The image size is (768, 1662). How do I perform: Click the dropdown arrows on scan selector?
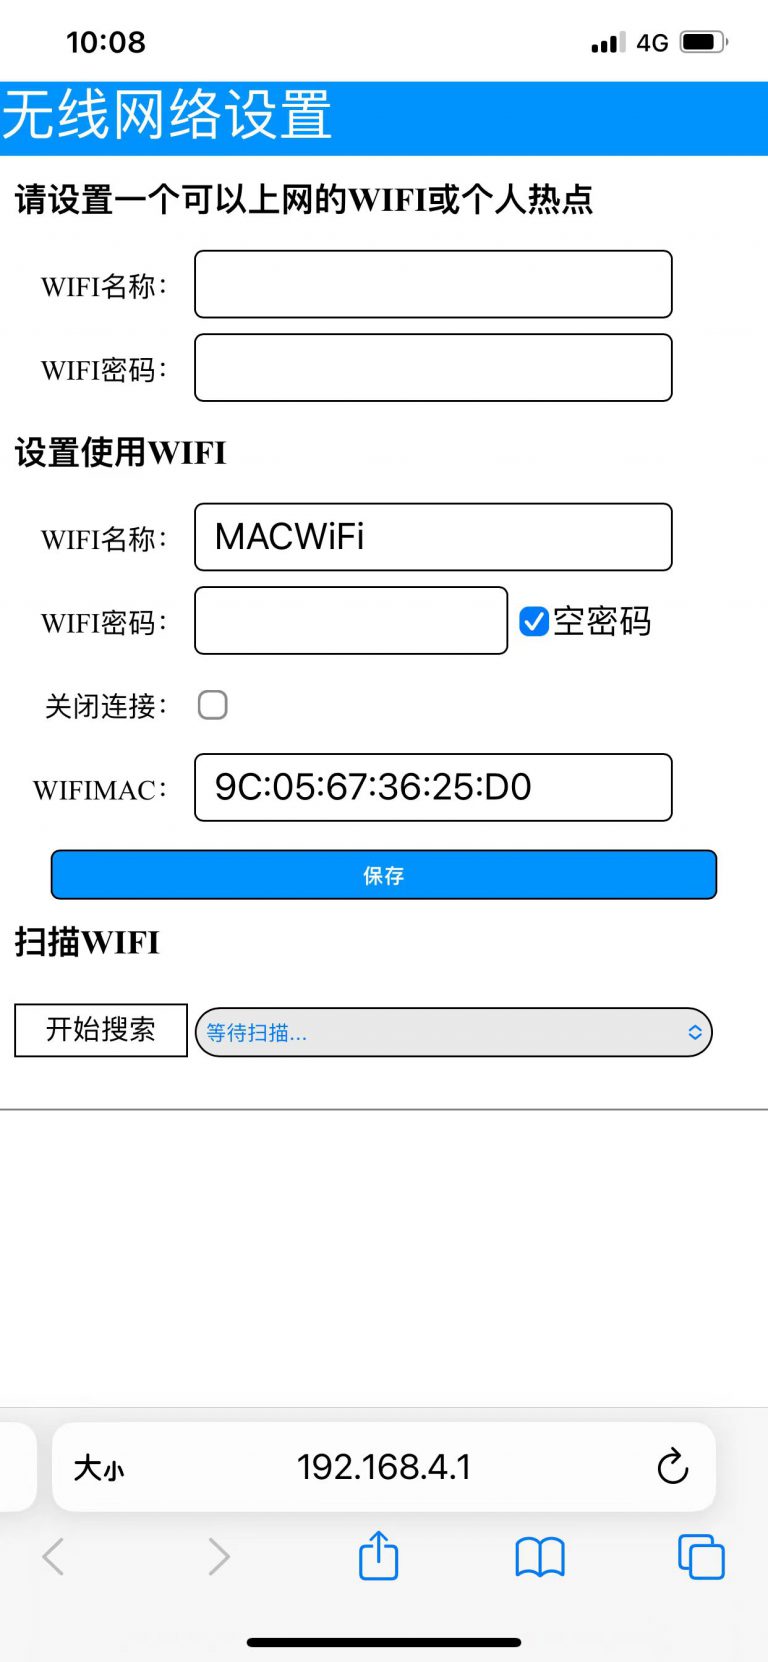coord(695,1032)
